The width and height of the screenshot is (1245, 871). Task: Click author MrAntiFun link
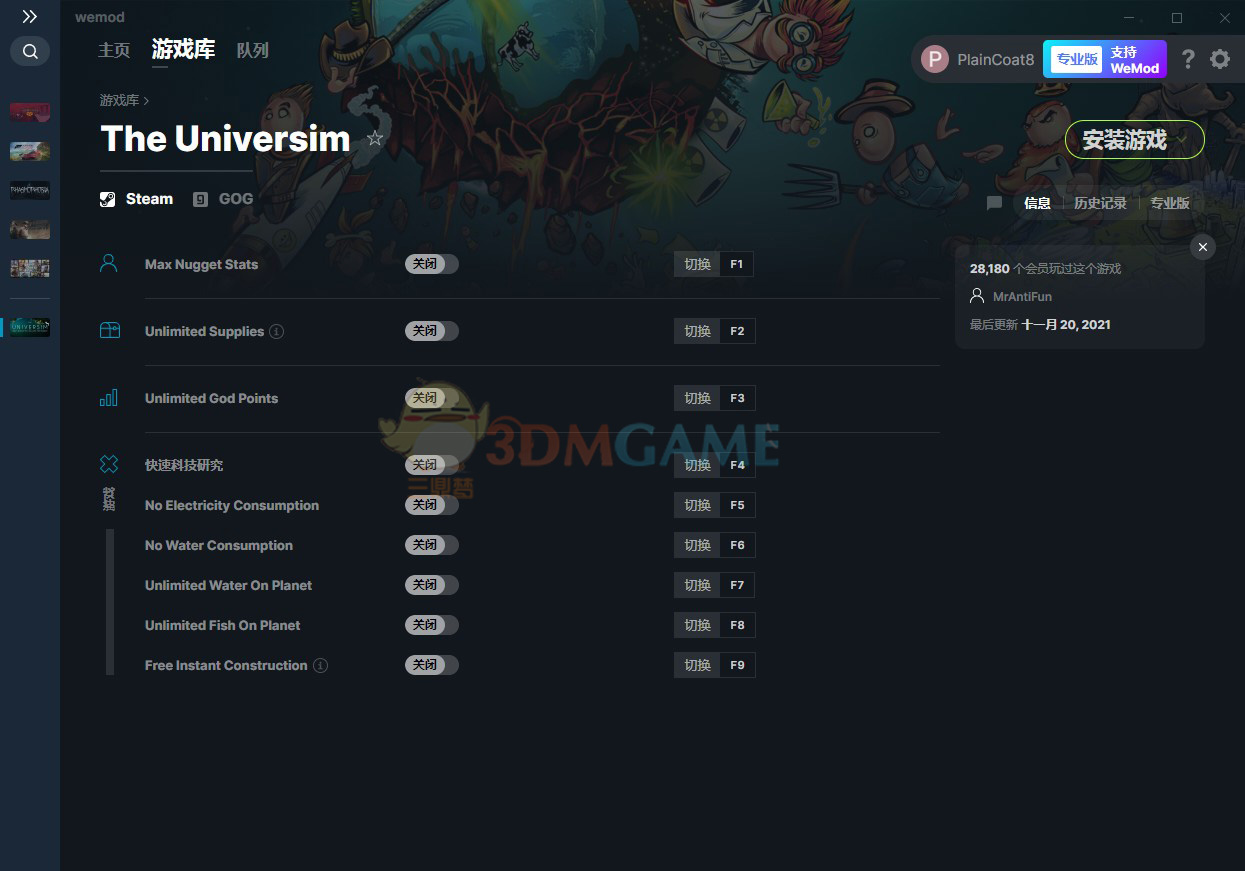[x=1022, y=297]
